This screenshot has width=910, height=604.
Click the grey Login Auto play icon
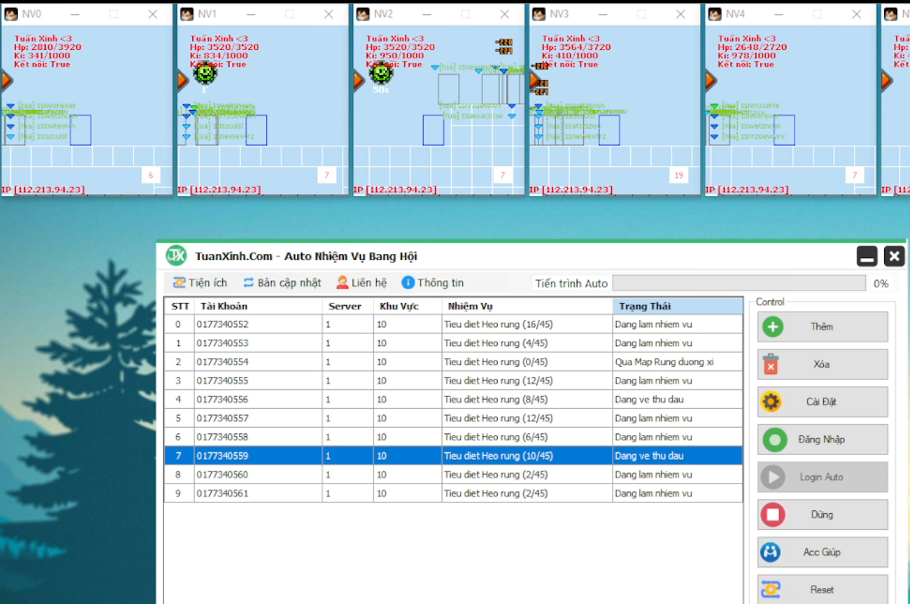pyautogui.click(x=773, y=477)
